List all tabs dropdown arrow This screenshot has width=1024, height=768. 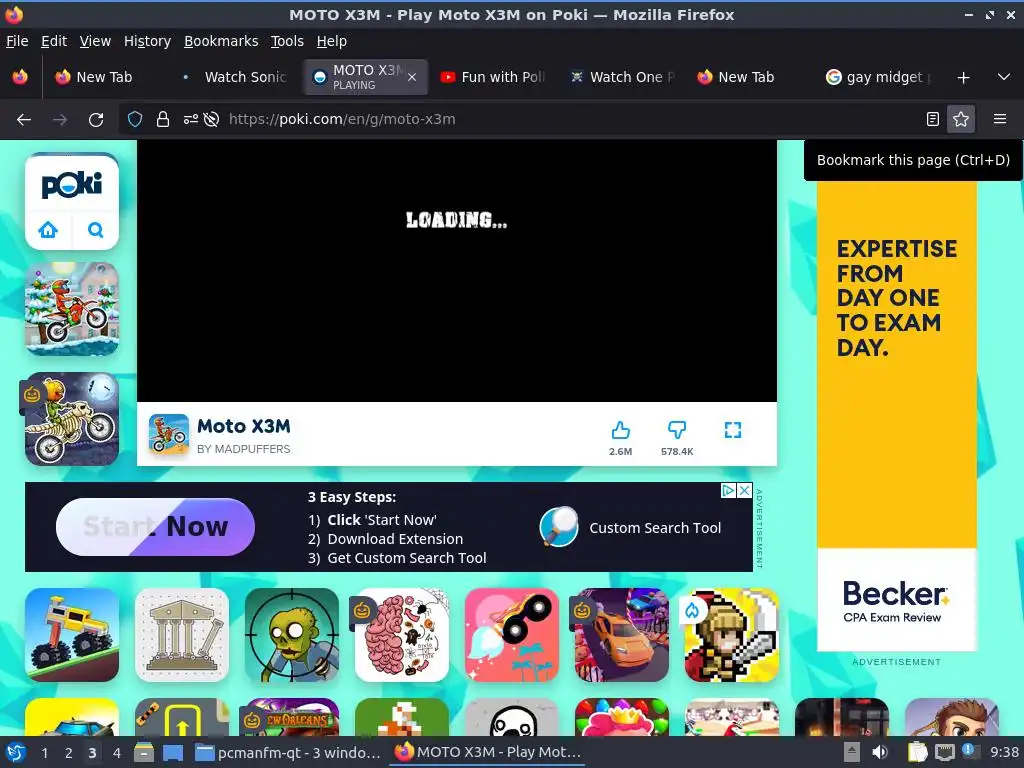[x=1004, y=77]
